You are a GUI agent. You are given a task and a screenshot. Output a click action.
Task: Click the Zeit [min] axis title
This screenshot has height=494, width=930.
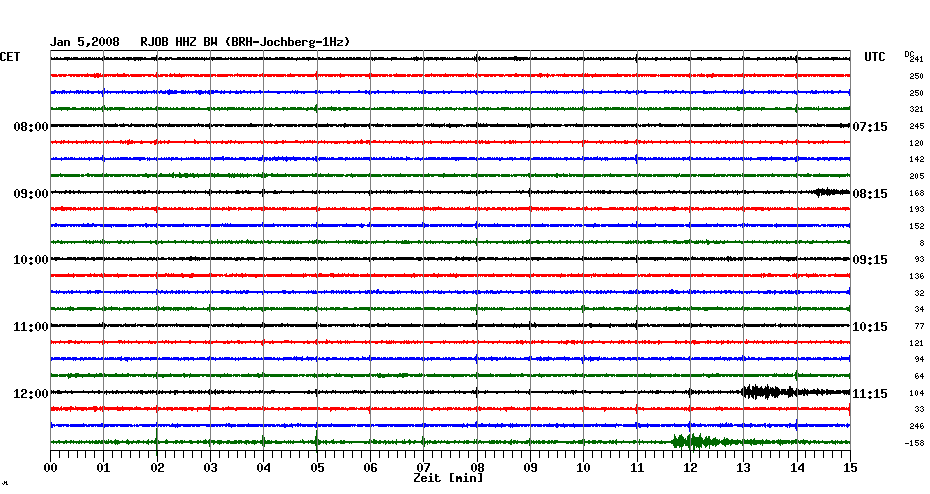(x=448, y=478)
